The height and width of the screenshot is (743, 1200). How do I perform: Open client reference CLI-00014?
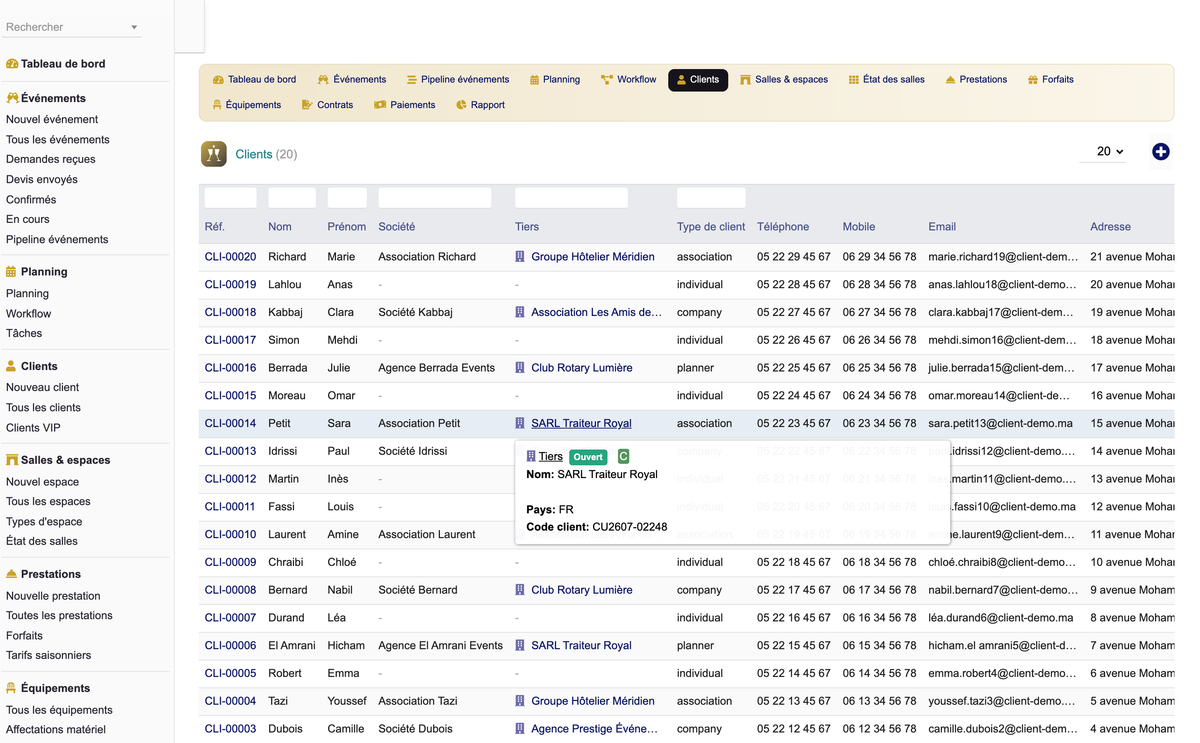[x=231, y=423]
